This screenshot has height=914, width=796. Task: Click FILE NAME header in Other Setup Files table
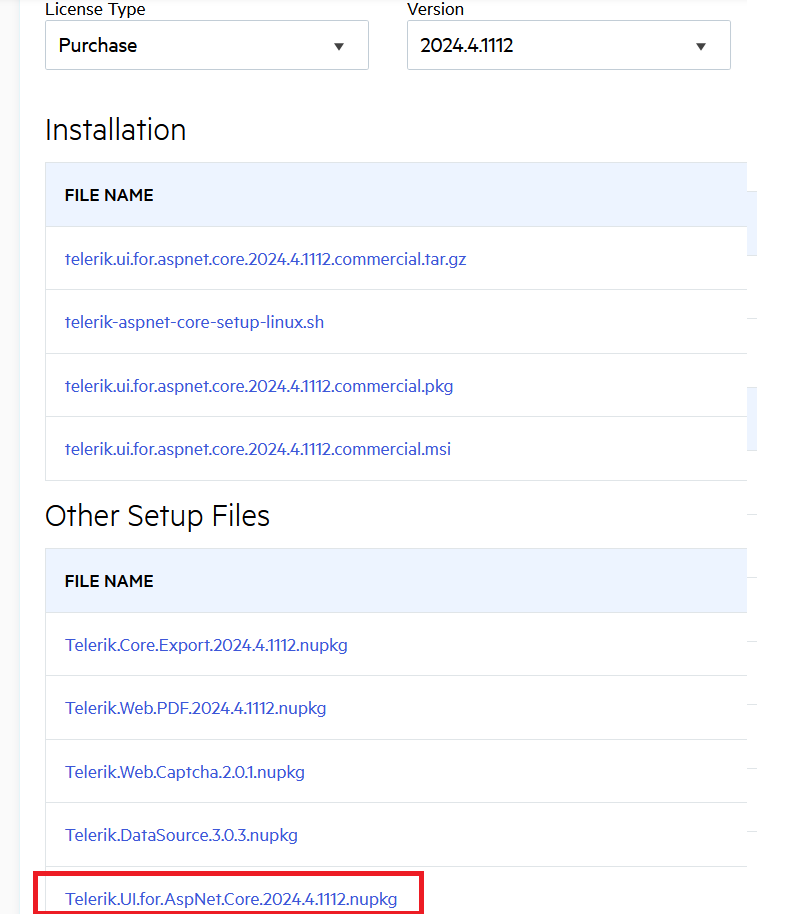pyautogui.click(x=109, y=581)
